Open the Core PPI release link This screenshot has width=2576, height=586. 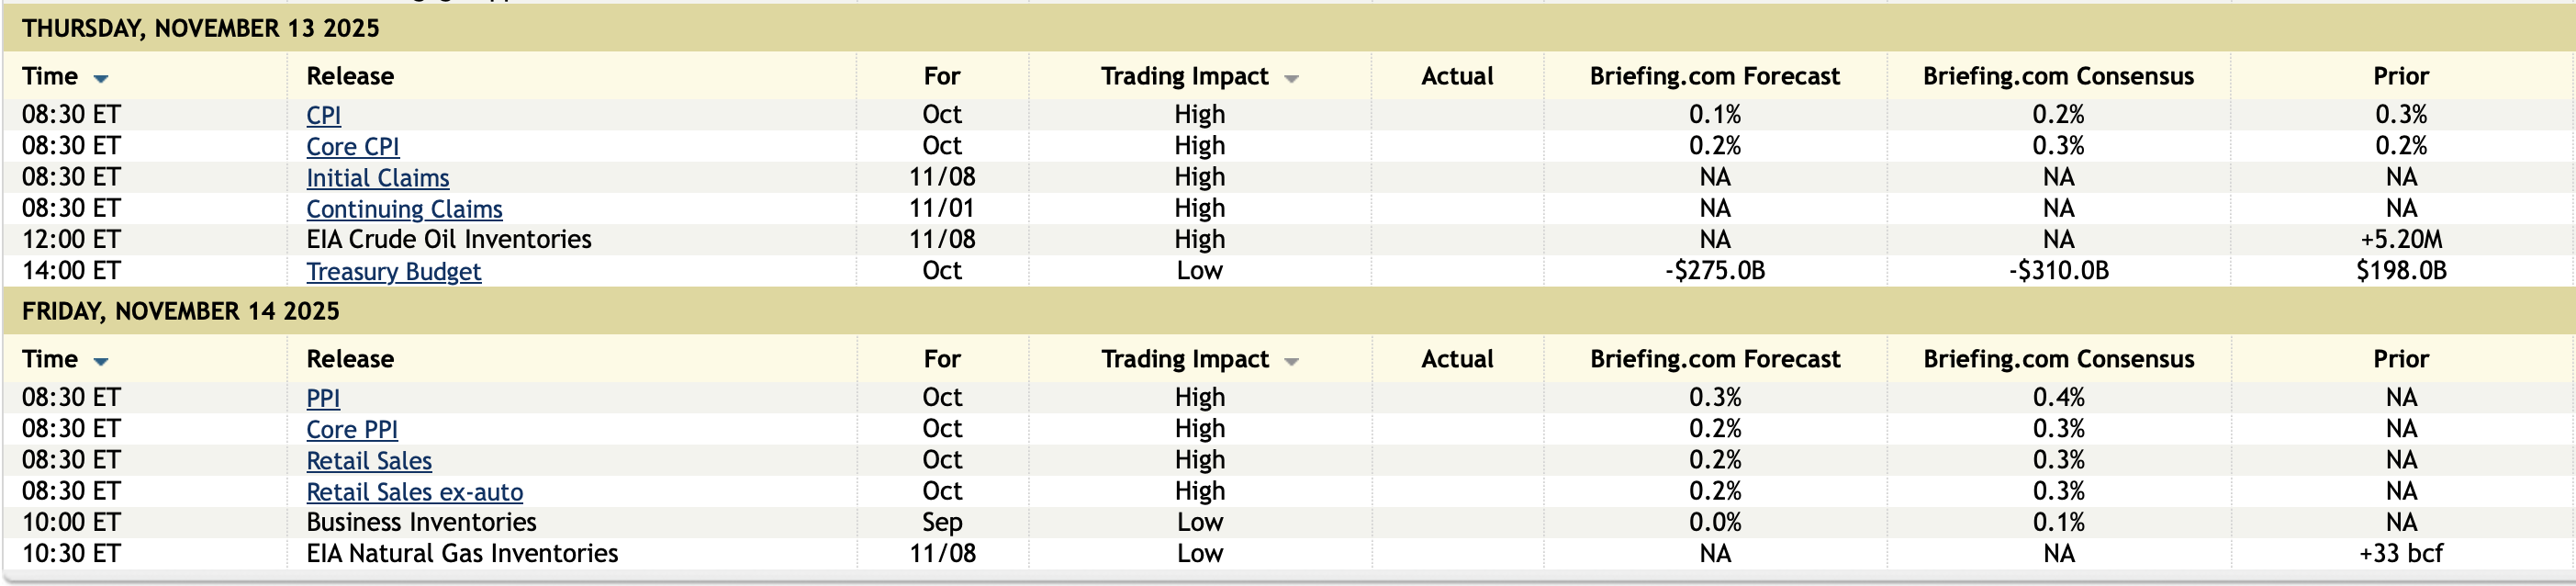click(x=352, y=429)
